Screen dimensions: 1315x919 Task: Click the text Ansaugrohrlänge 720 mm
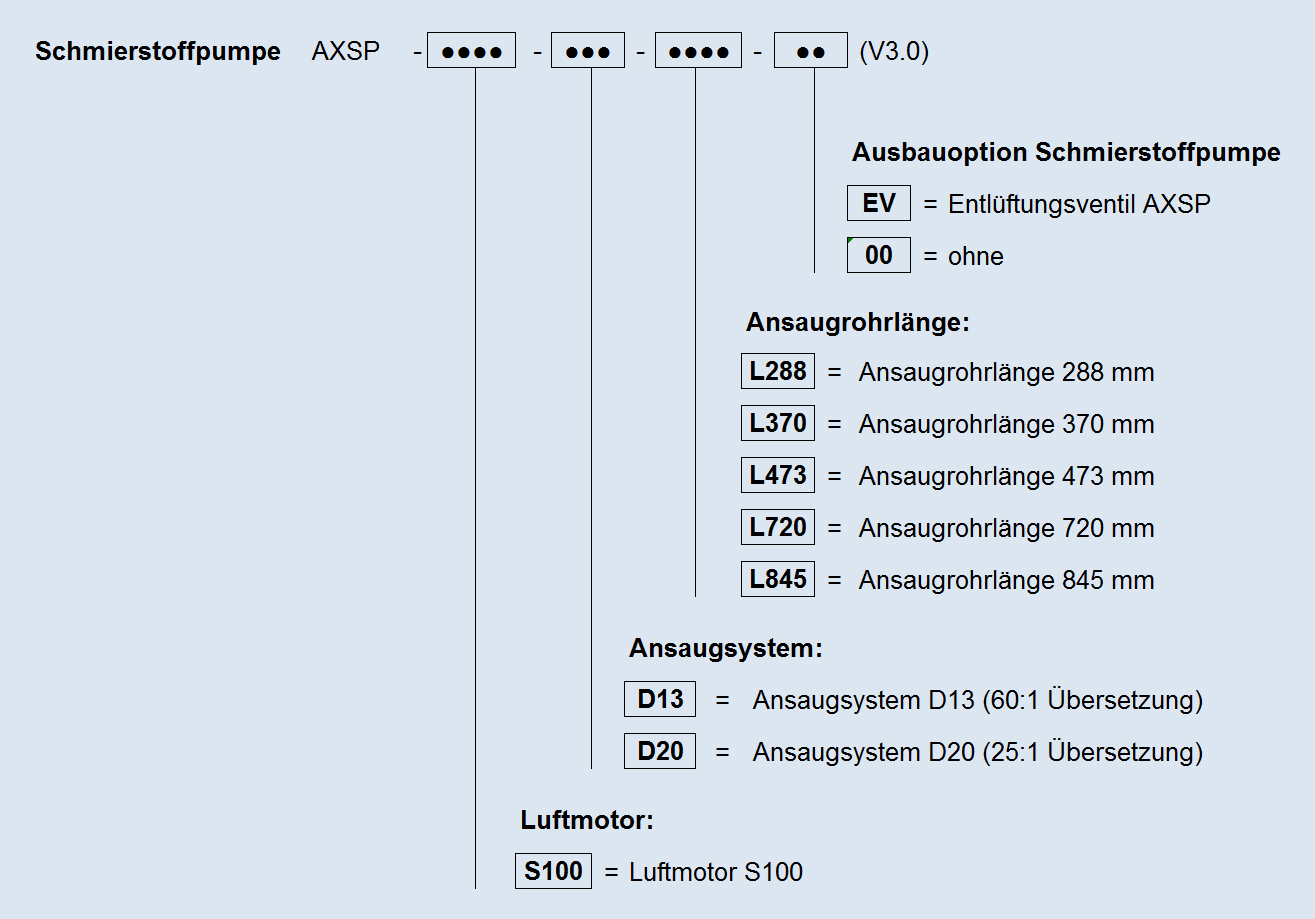[x=1006, y=529]
